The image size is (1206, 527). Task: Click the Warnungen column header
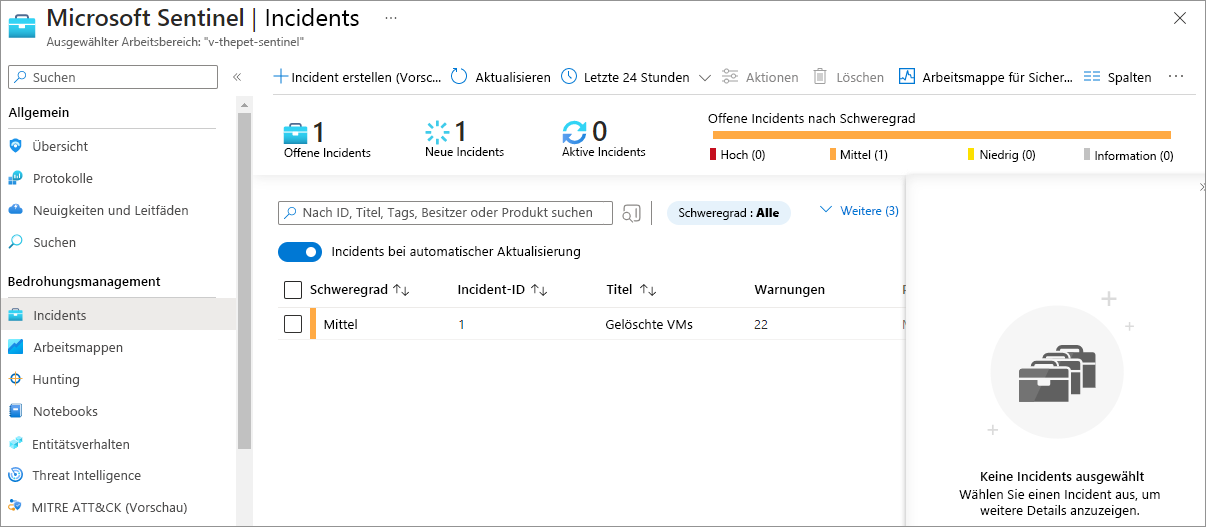click(790, 290)
